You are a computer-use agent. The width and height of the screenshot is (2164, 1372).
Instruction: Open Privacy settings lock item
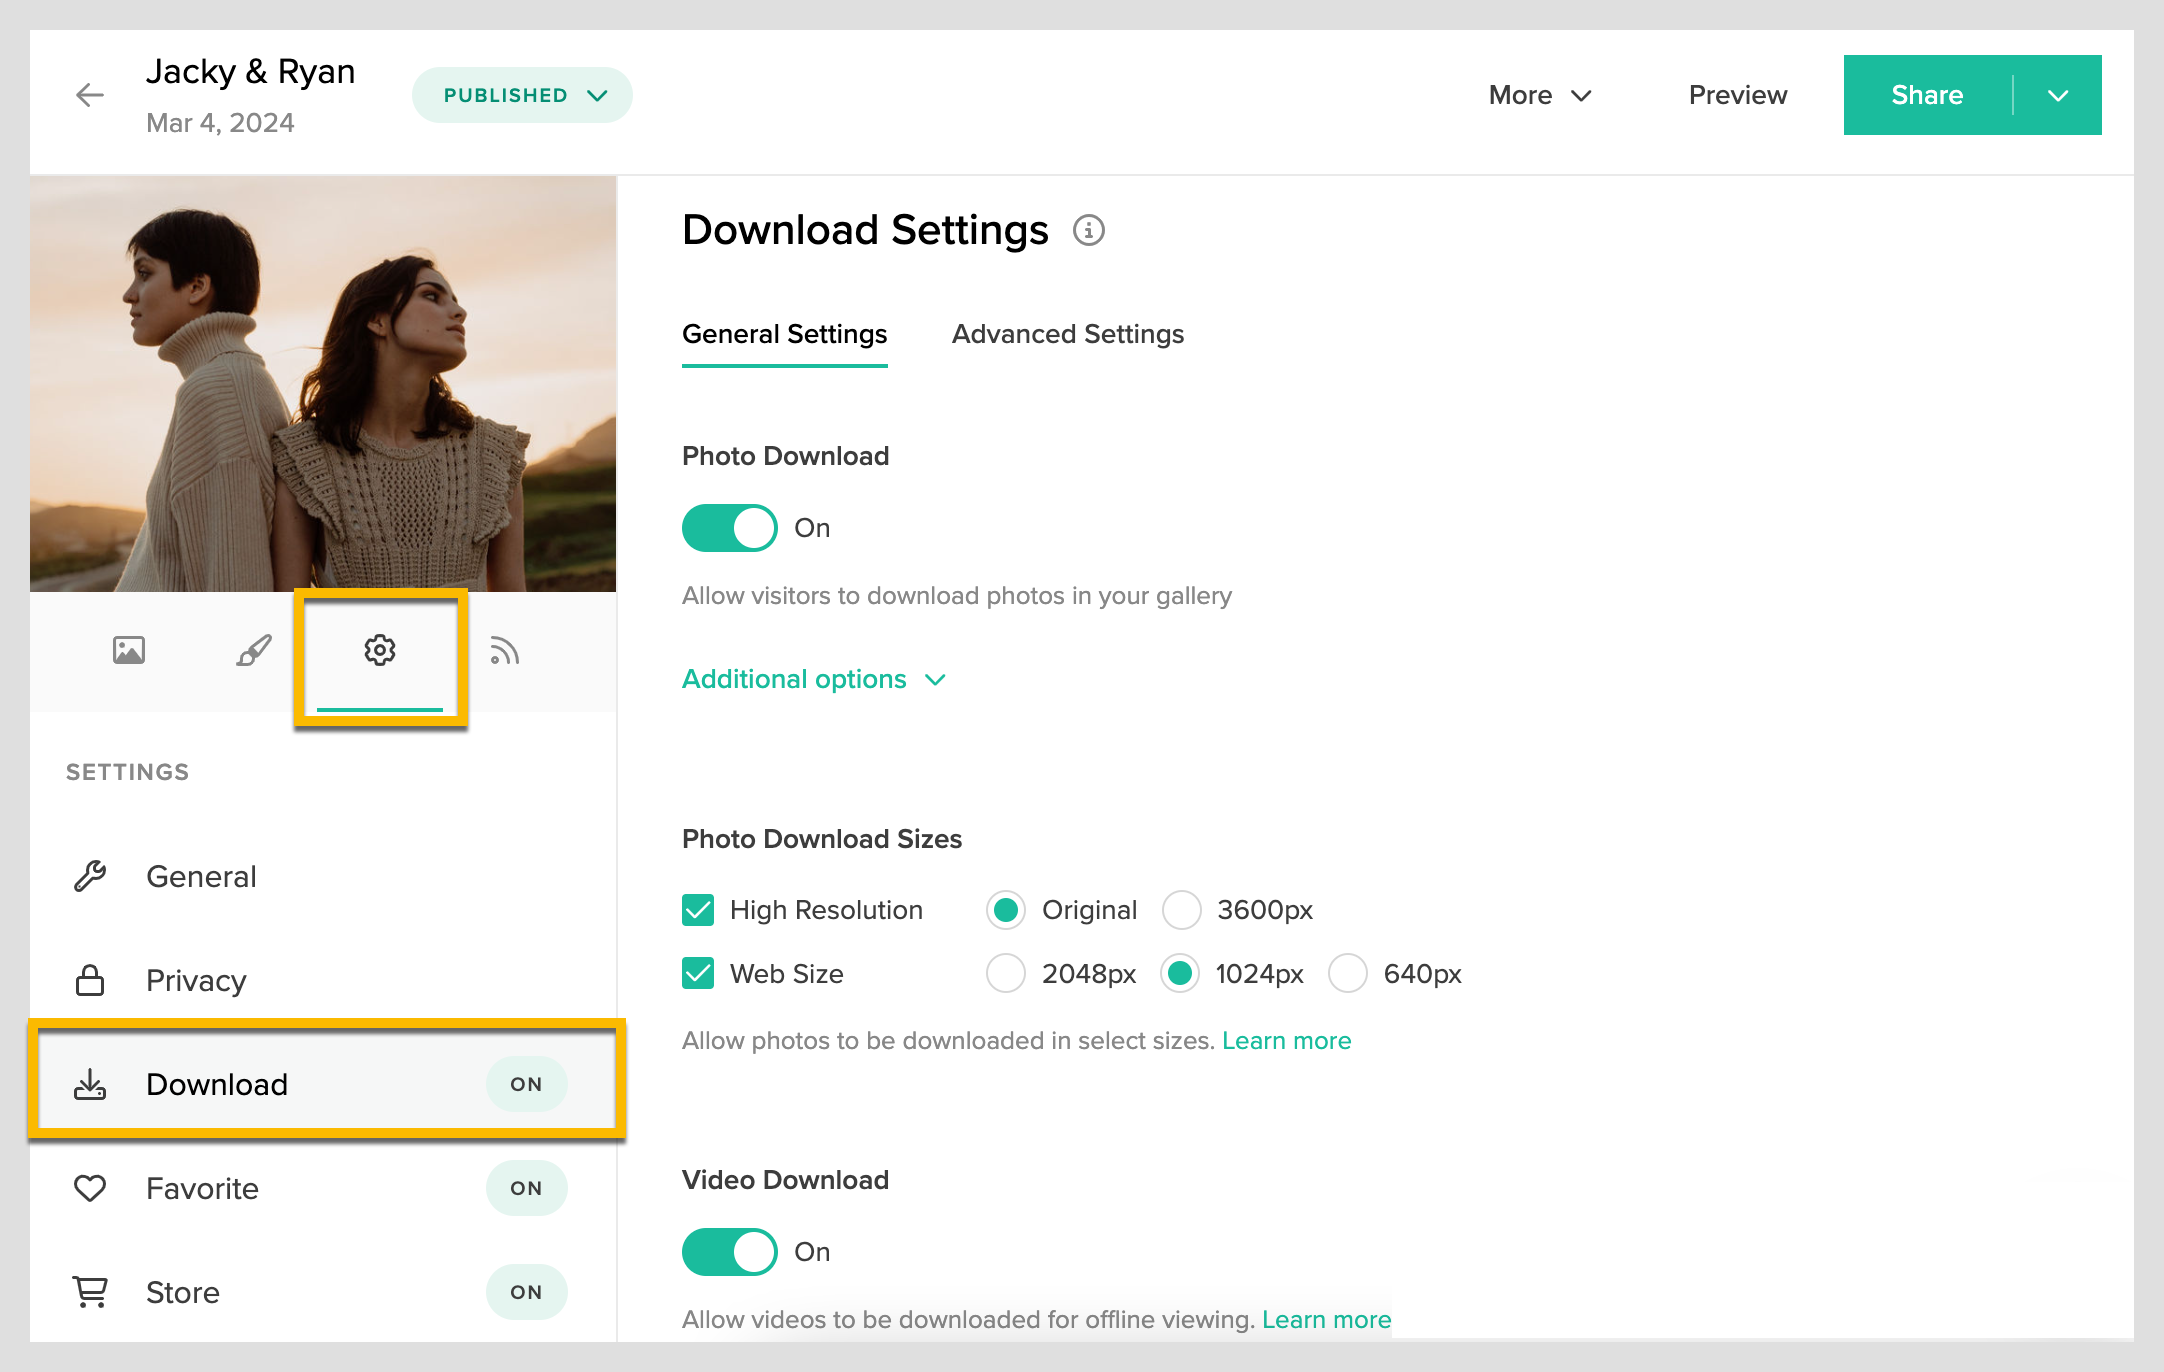[195, 980]
